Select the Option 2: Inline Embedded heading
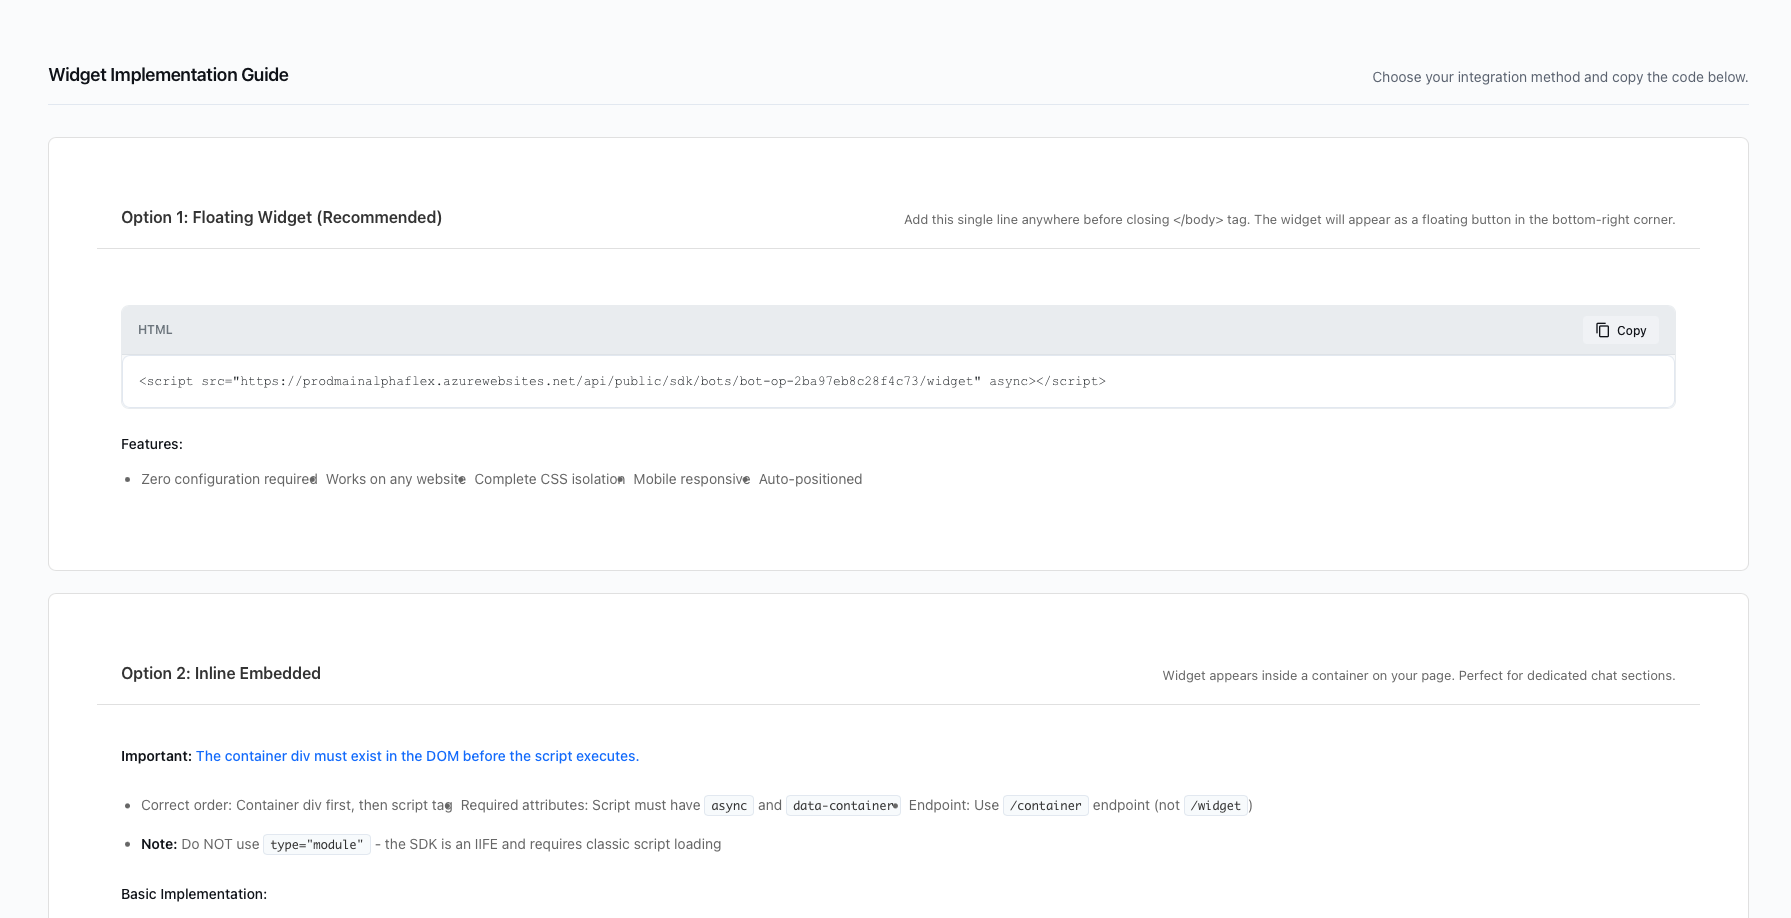The height and width of the screenshot is (918, 1791). pos(220,673)
